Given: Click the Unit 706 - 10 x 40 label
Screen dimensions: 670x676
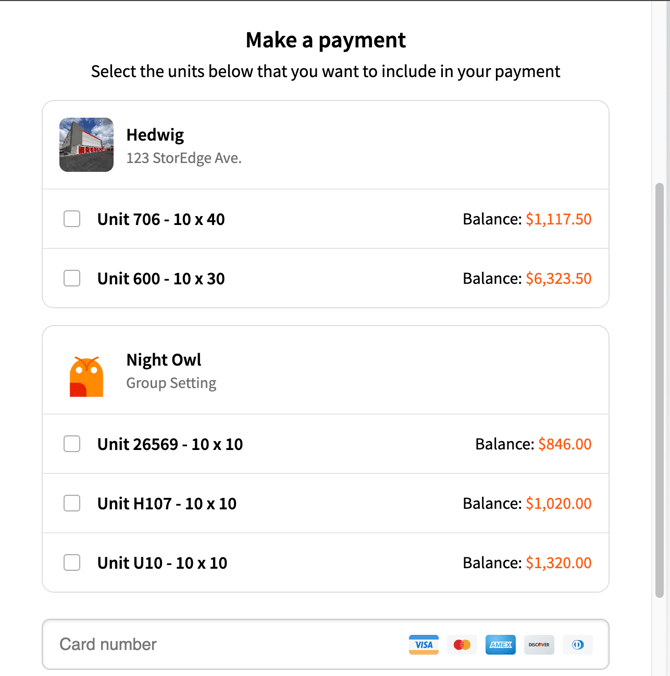Looking at the screenshot, I should pyautogui.click(x=161, y=219).
